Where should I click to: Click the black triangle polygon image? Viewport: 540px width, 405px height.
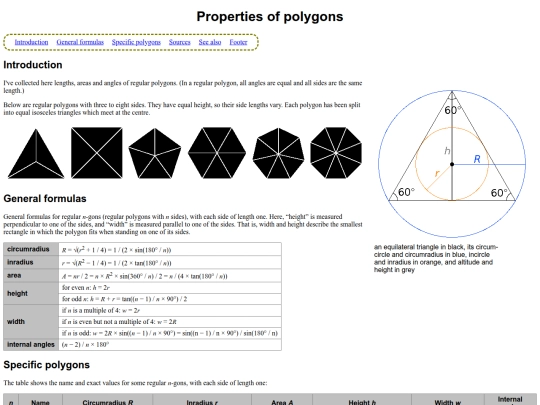pos(36,154)
